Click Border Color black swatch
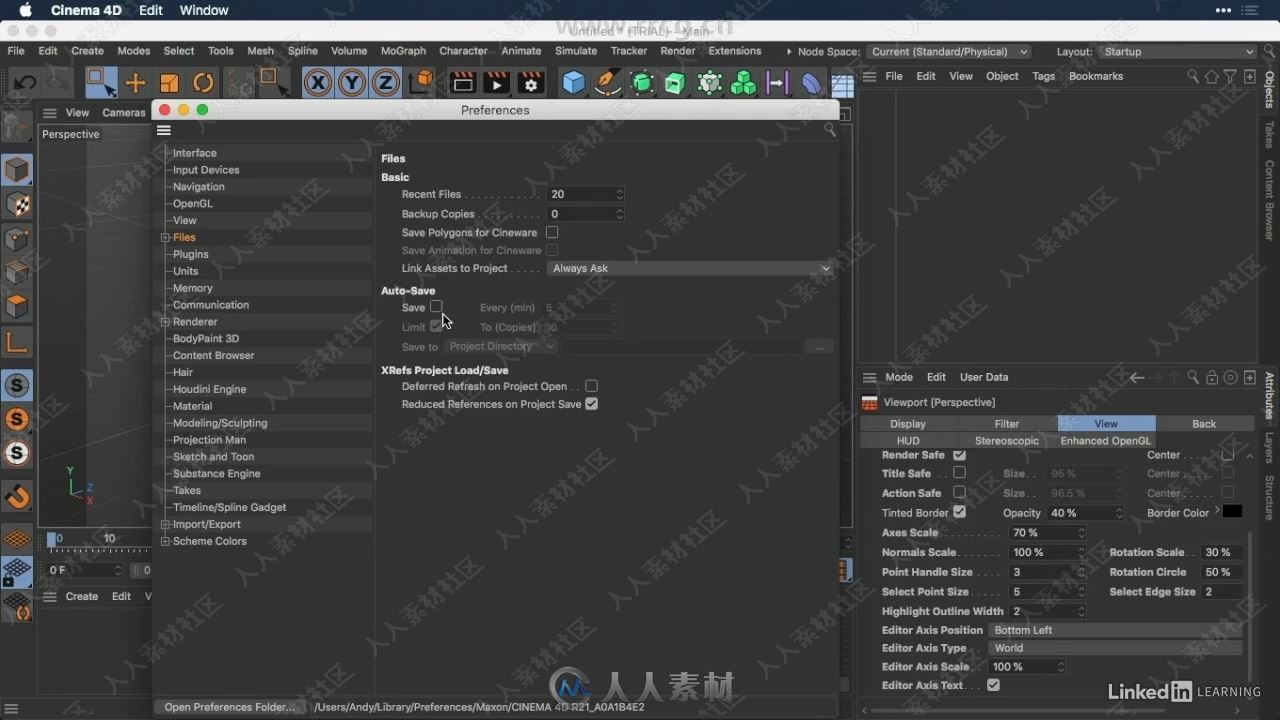 coord(1232,512)
